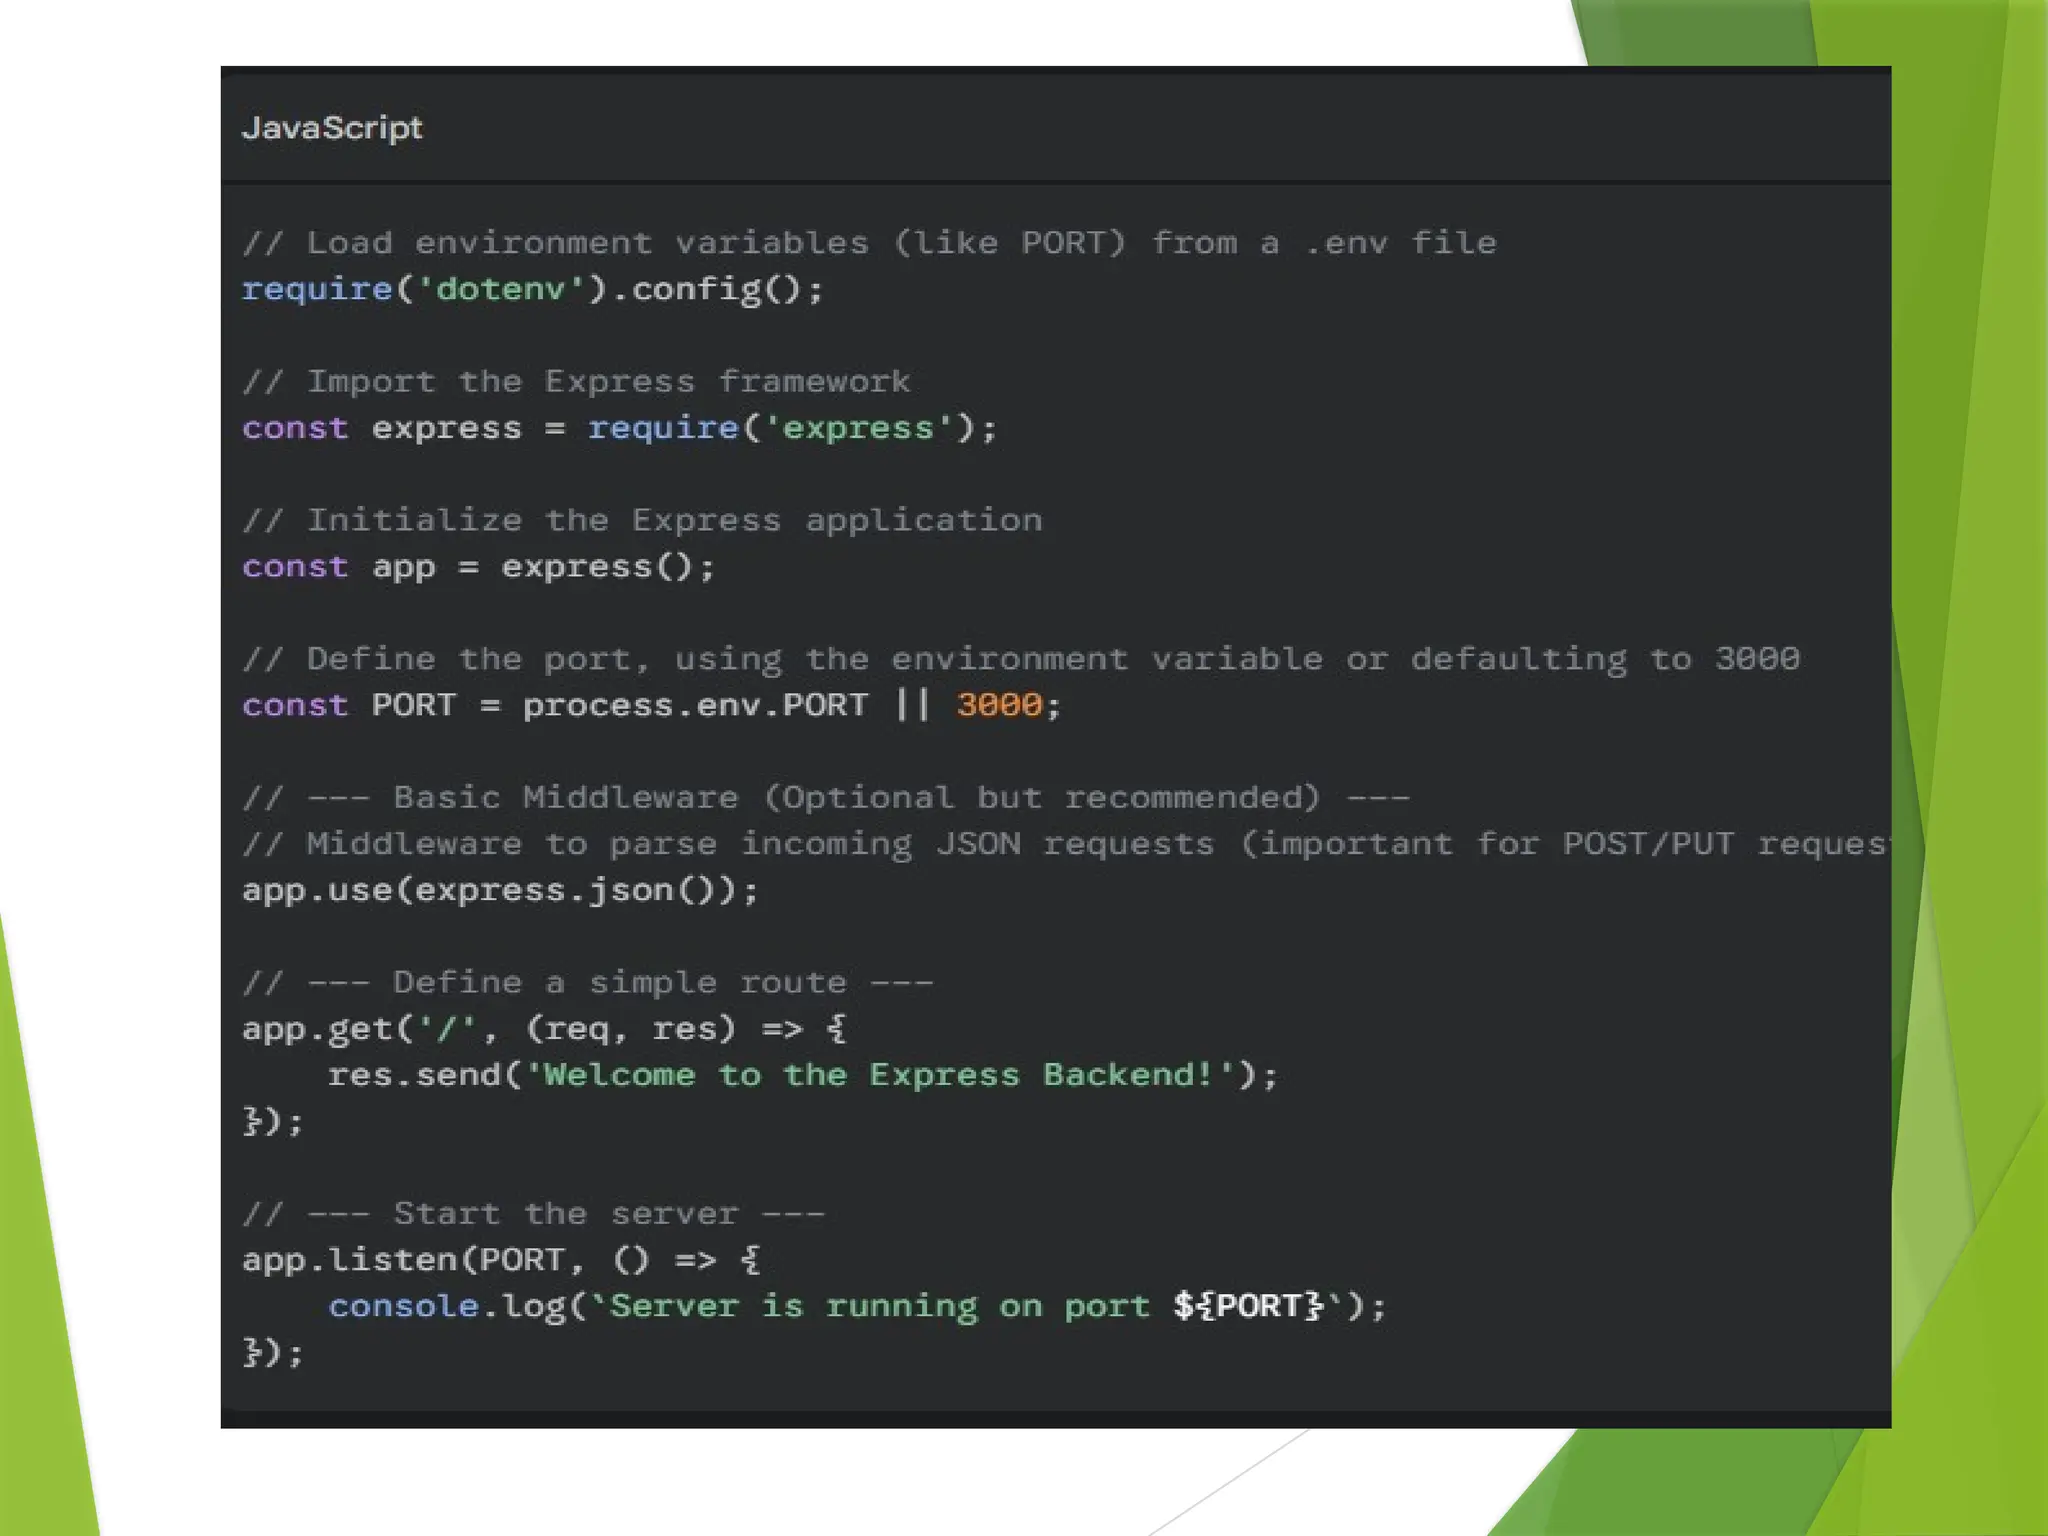
Task: Click the const app = express() line
Action: (478, 567)
